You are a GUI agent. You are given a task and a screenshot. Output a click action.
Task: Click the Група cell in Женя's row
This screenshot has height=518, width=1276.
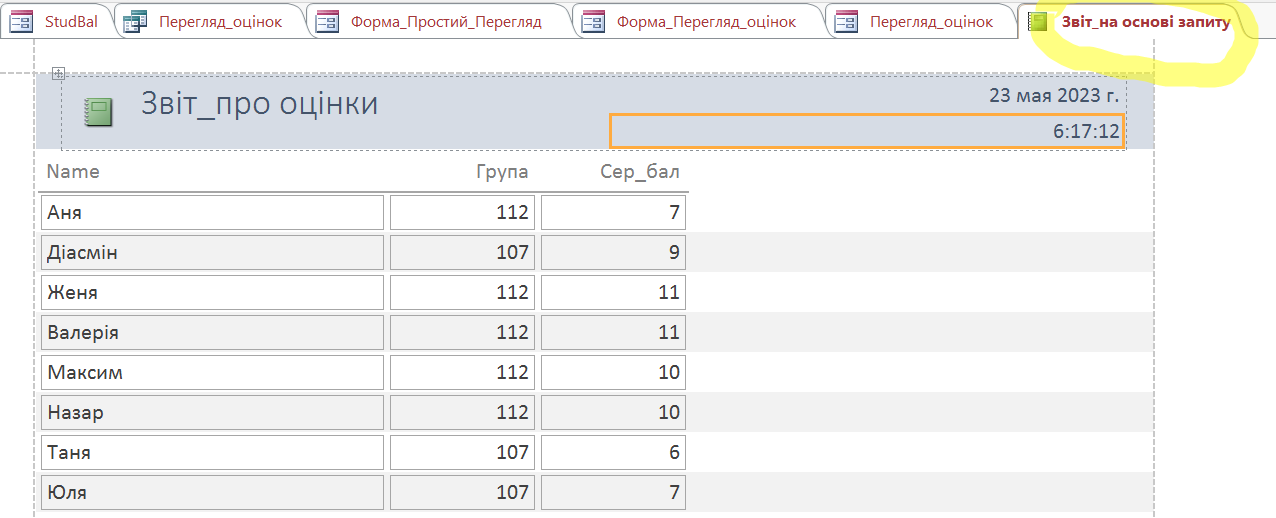[462, 292]
